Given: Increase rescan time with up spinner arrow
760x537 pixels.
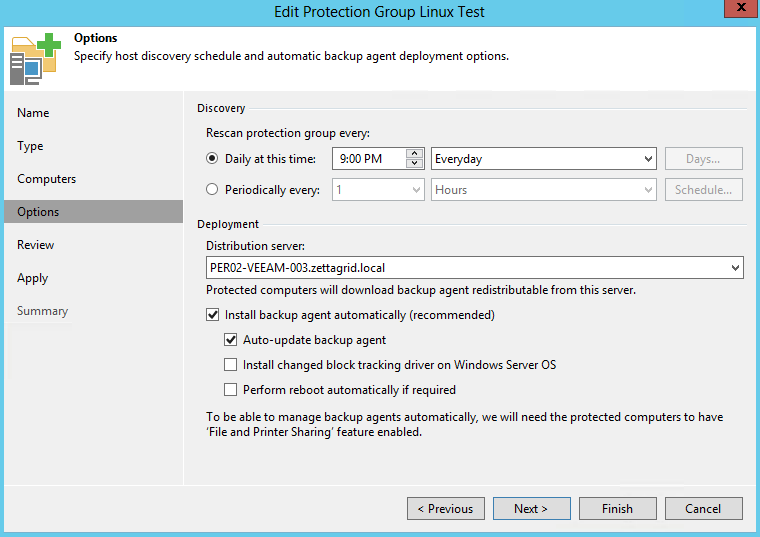Looking at the screenshot, I should 414,154.
